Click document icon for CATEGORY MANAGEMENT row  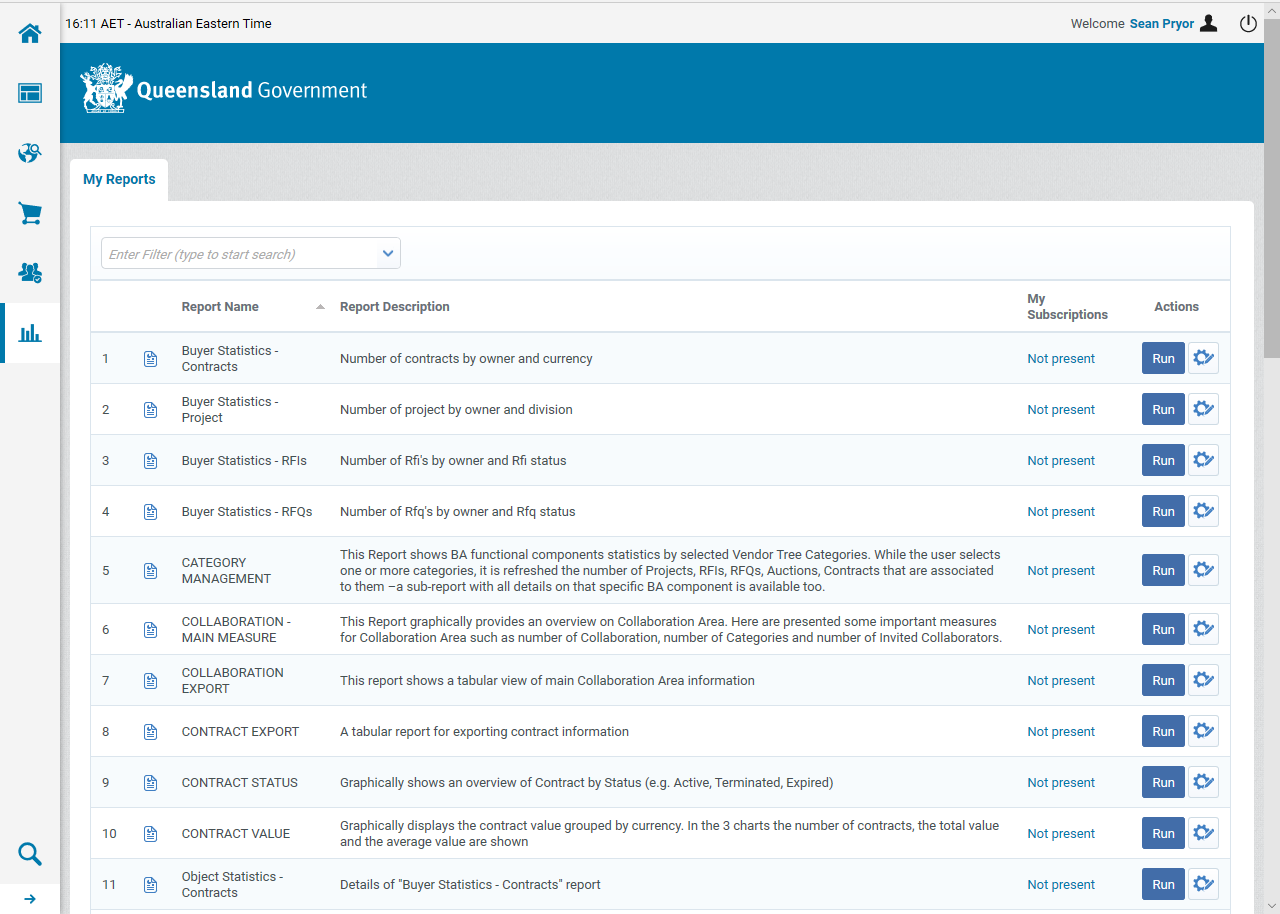(x=151, y=571)
